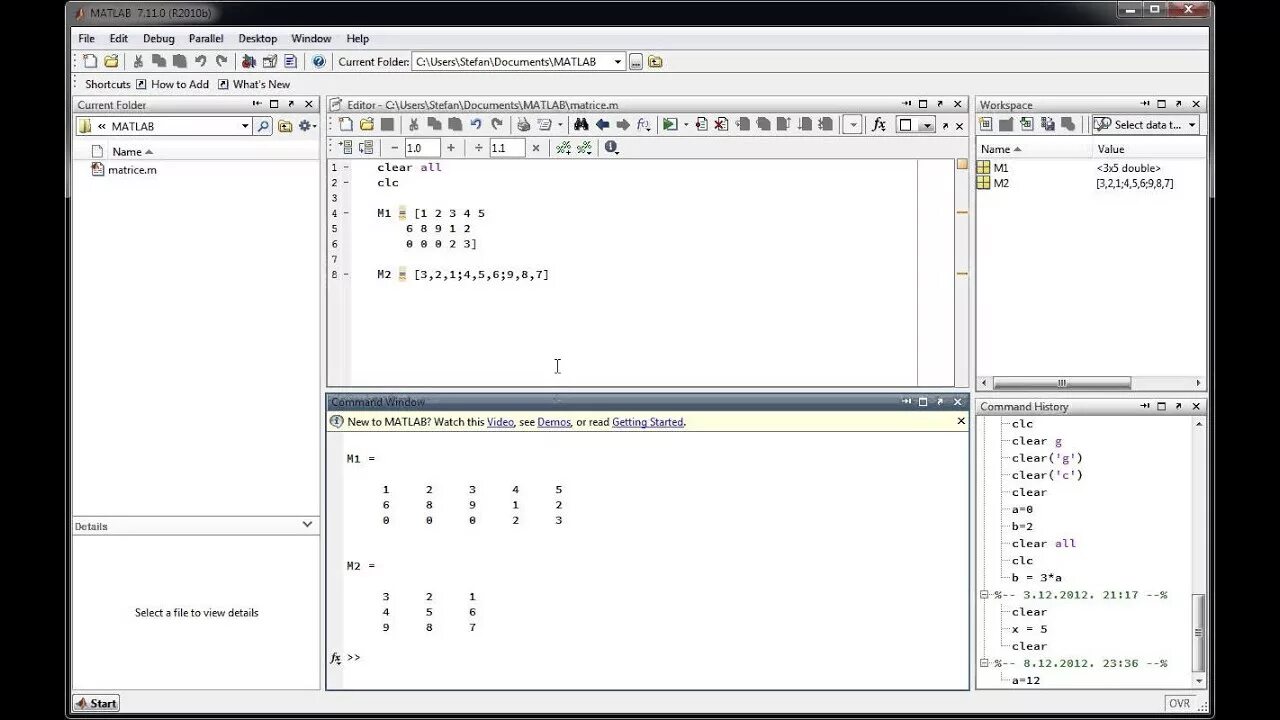Screen dimensions: 1280x720
Task: Select matrice.m in Current Folder list
Action: pyautogui.click(x=124, y=169)
